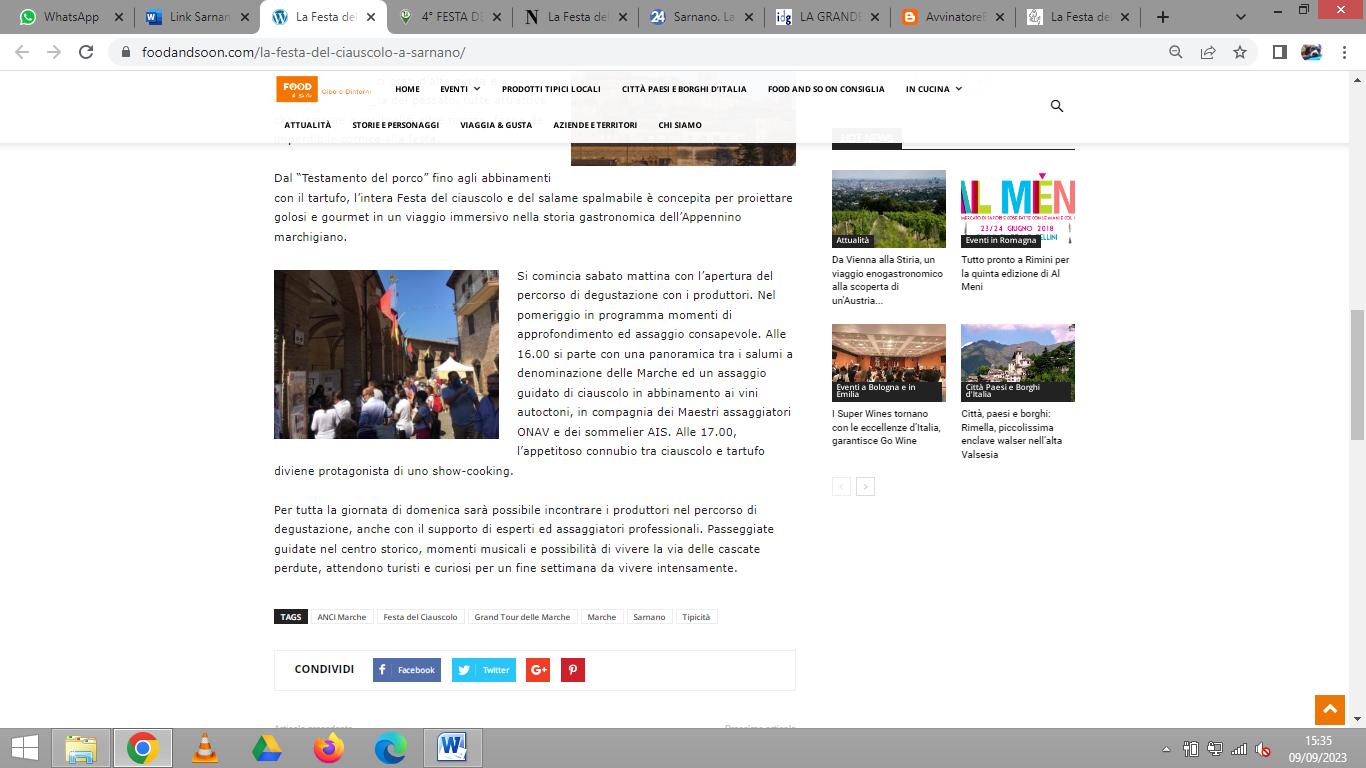Share the article on Facebook
Screen dimensions: 1366x768
407,670
